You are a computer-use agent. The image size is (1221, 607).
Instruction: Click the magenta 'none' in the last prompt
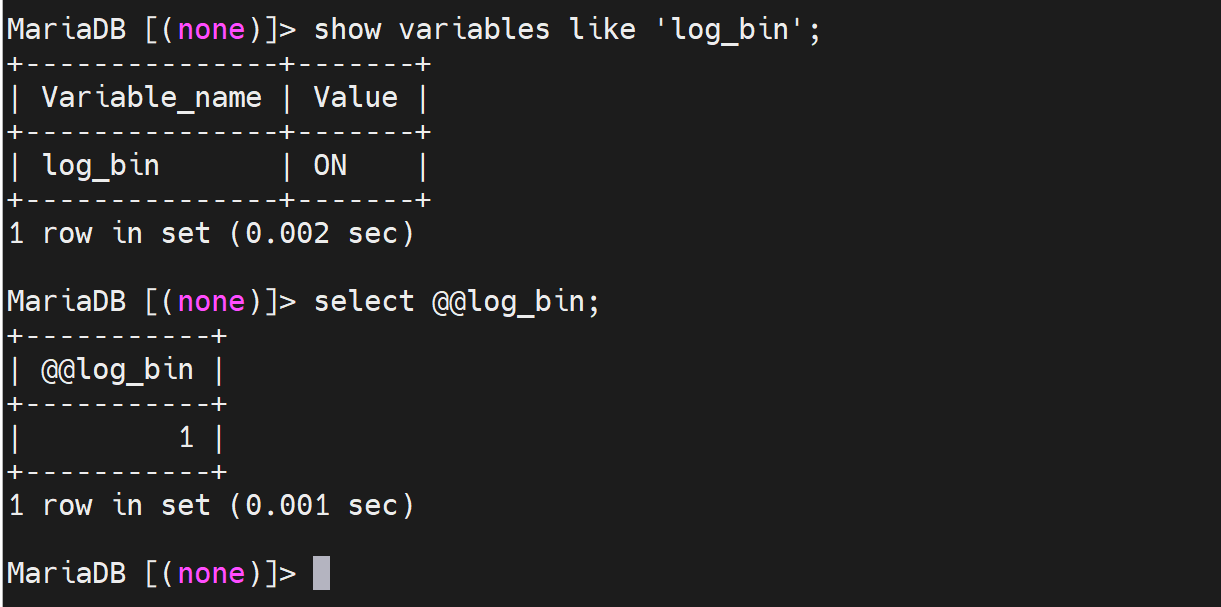click(x=211, y=573)
